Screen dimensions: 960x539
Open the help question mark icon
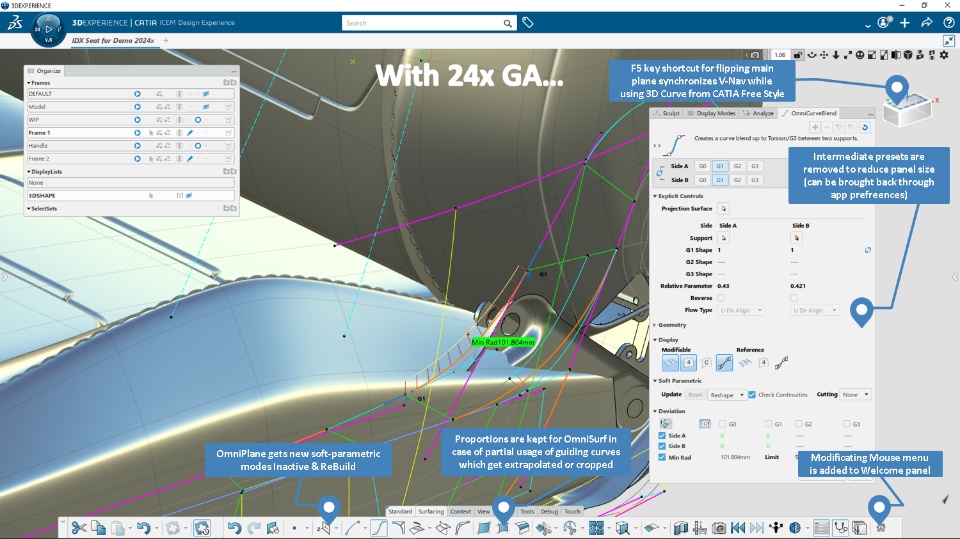click(x=949, y=23)
